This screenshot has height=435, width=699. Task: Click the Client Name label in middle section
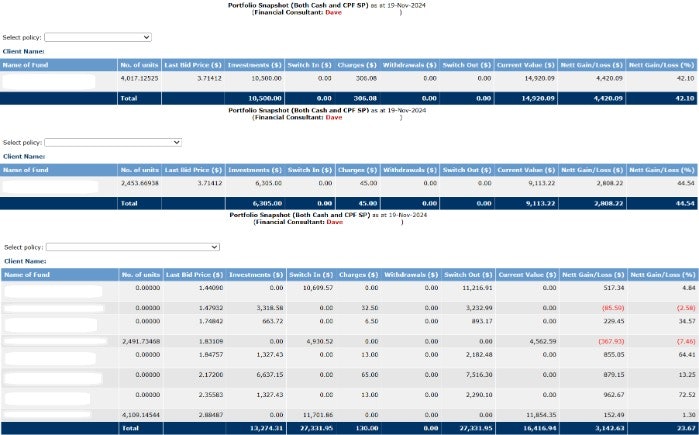pos(24,156)
